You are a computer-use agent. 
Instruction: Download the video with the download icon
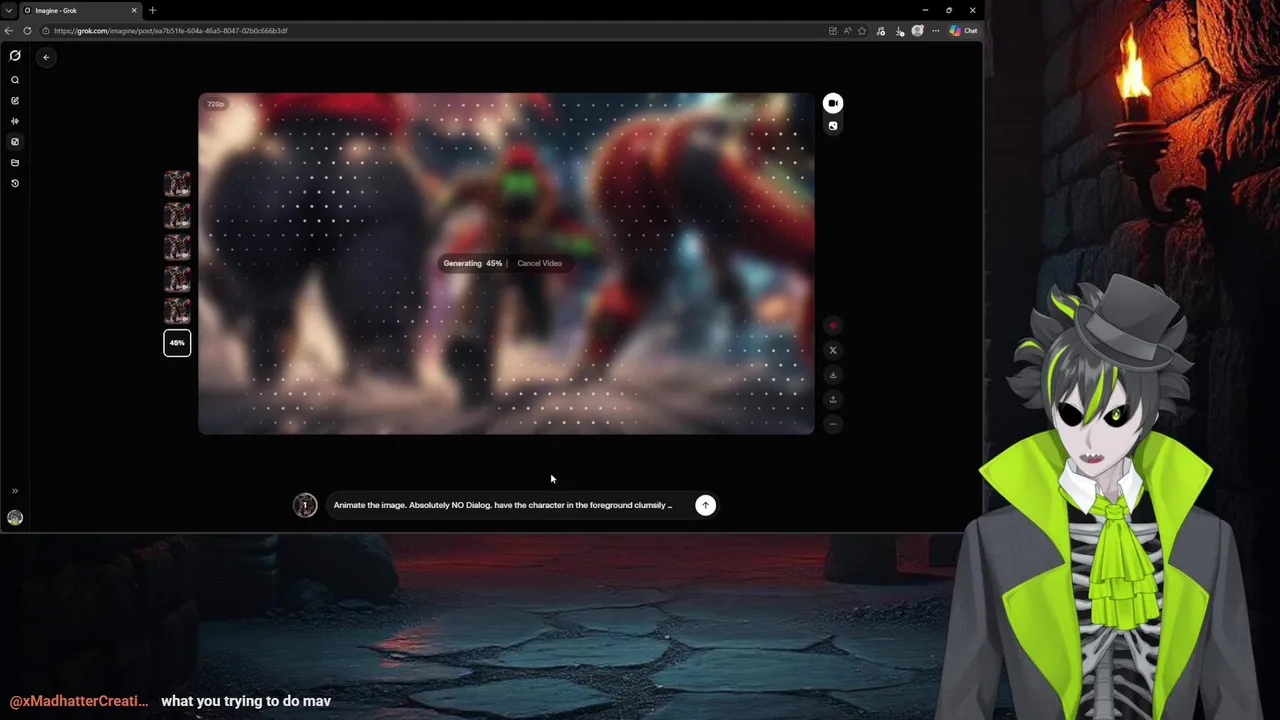click(x=833, y=375)
